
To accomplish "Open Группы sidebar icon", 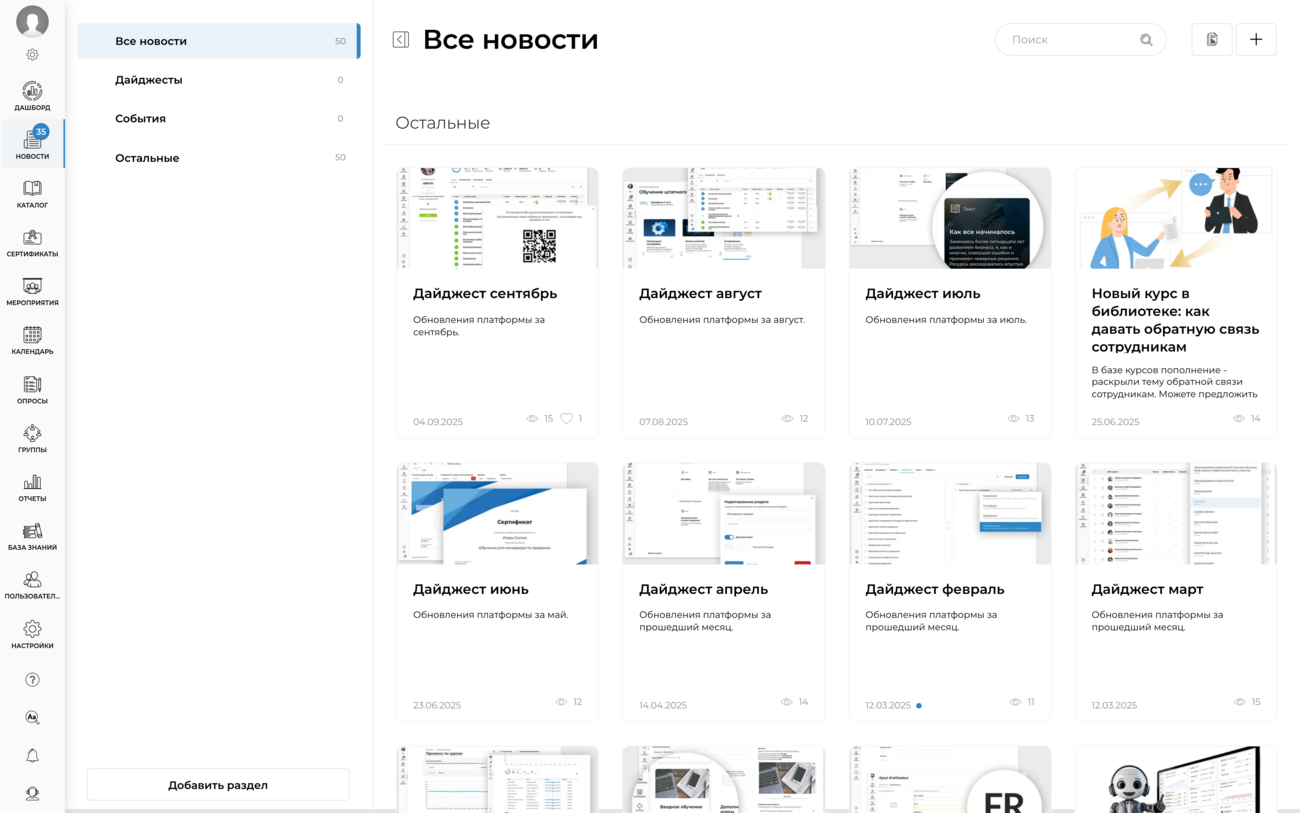I will (32, 439).
